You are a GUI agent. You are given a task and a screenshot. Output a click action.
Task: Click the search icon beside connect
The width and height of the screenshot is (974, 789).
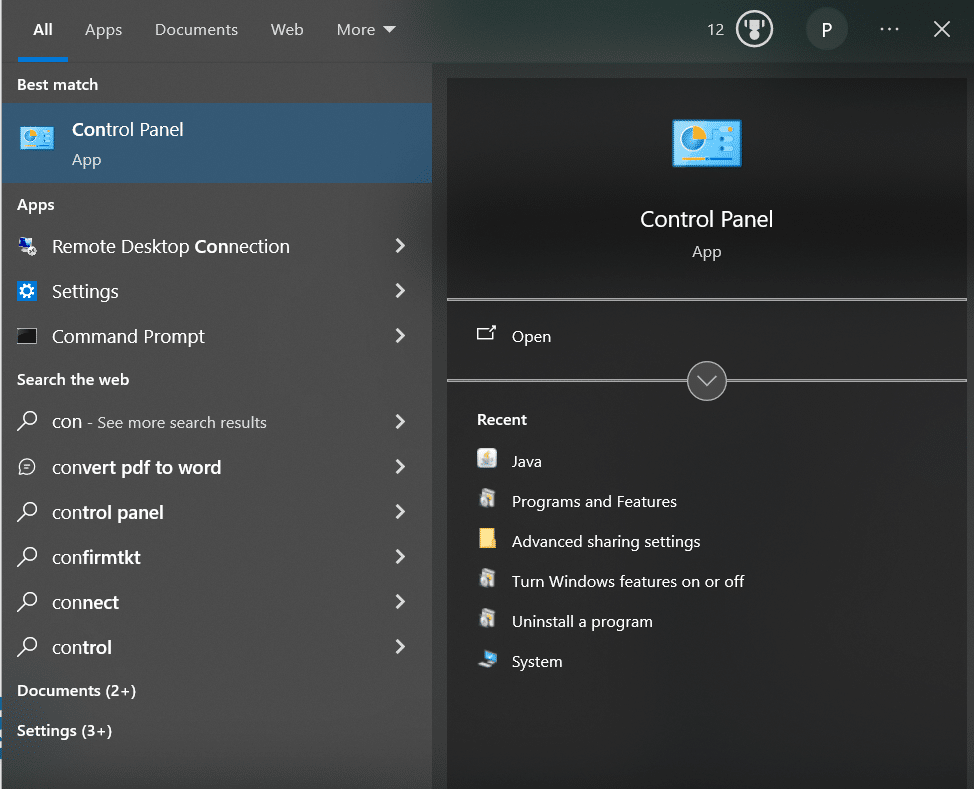coord(27,601)
